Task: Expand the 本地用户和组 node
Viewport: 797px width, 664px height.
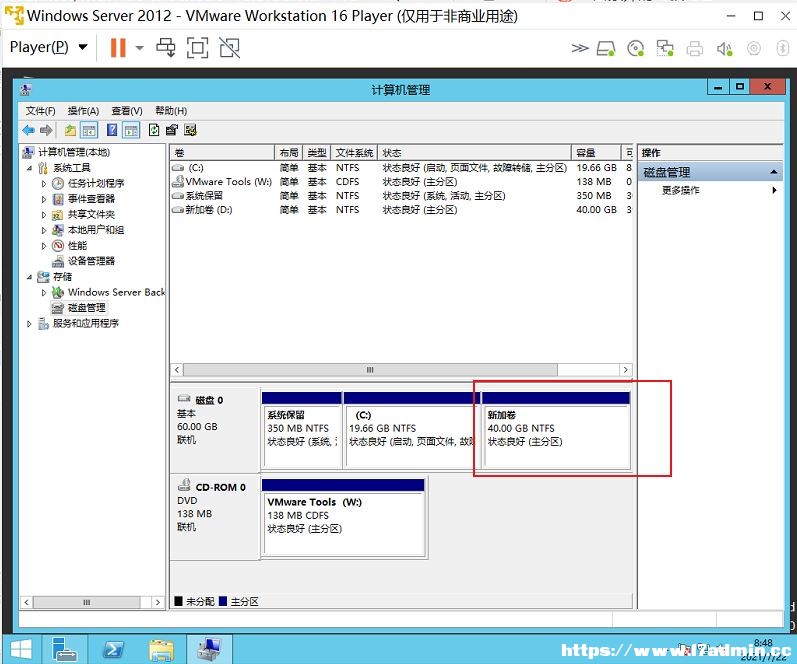Action: click(x=44, y=230)
